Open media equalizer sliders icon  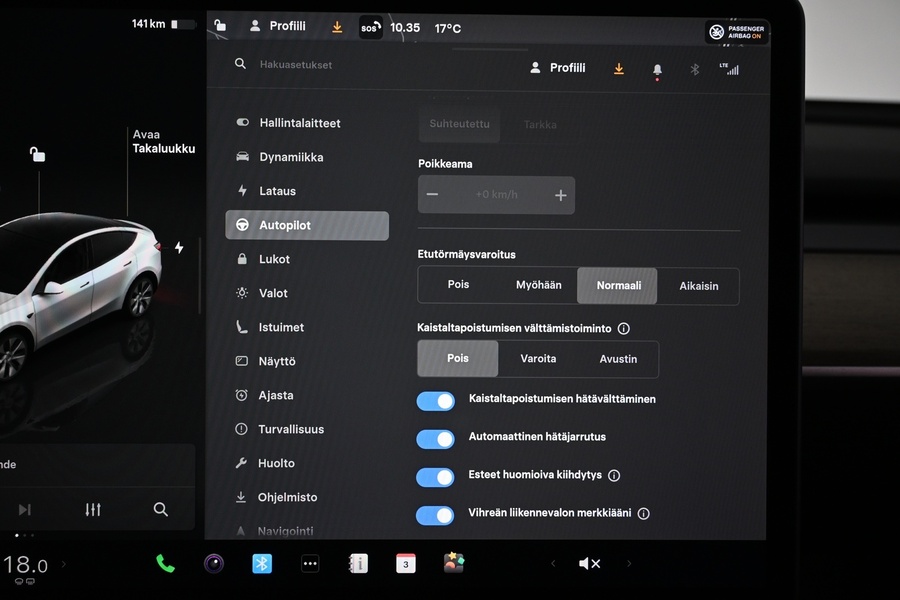click(x=93, y=510)
